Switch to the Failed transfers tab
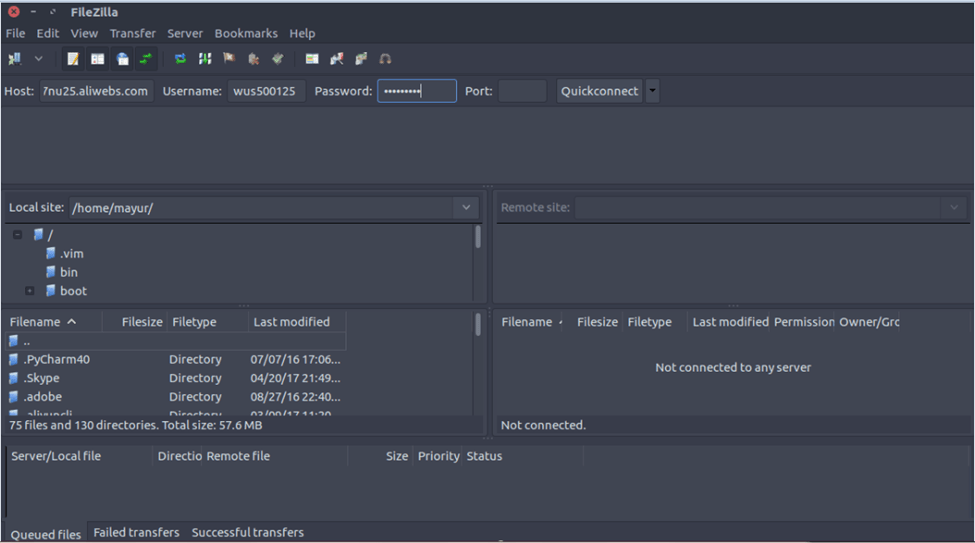Image resolution: width=975 pixels, height=543 pixels. click(x=136, y=533)
